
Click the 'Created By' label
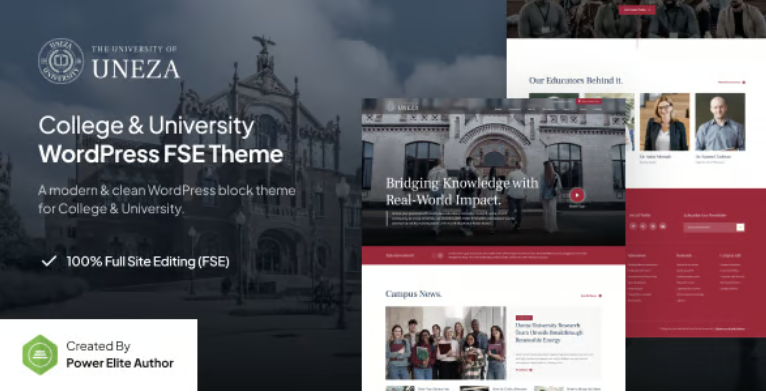coord(98,347)
